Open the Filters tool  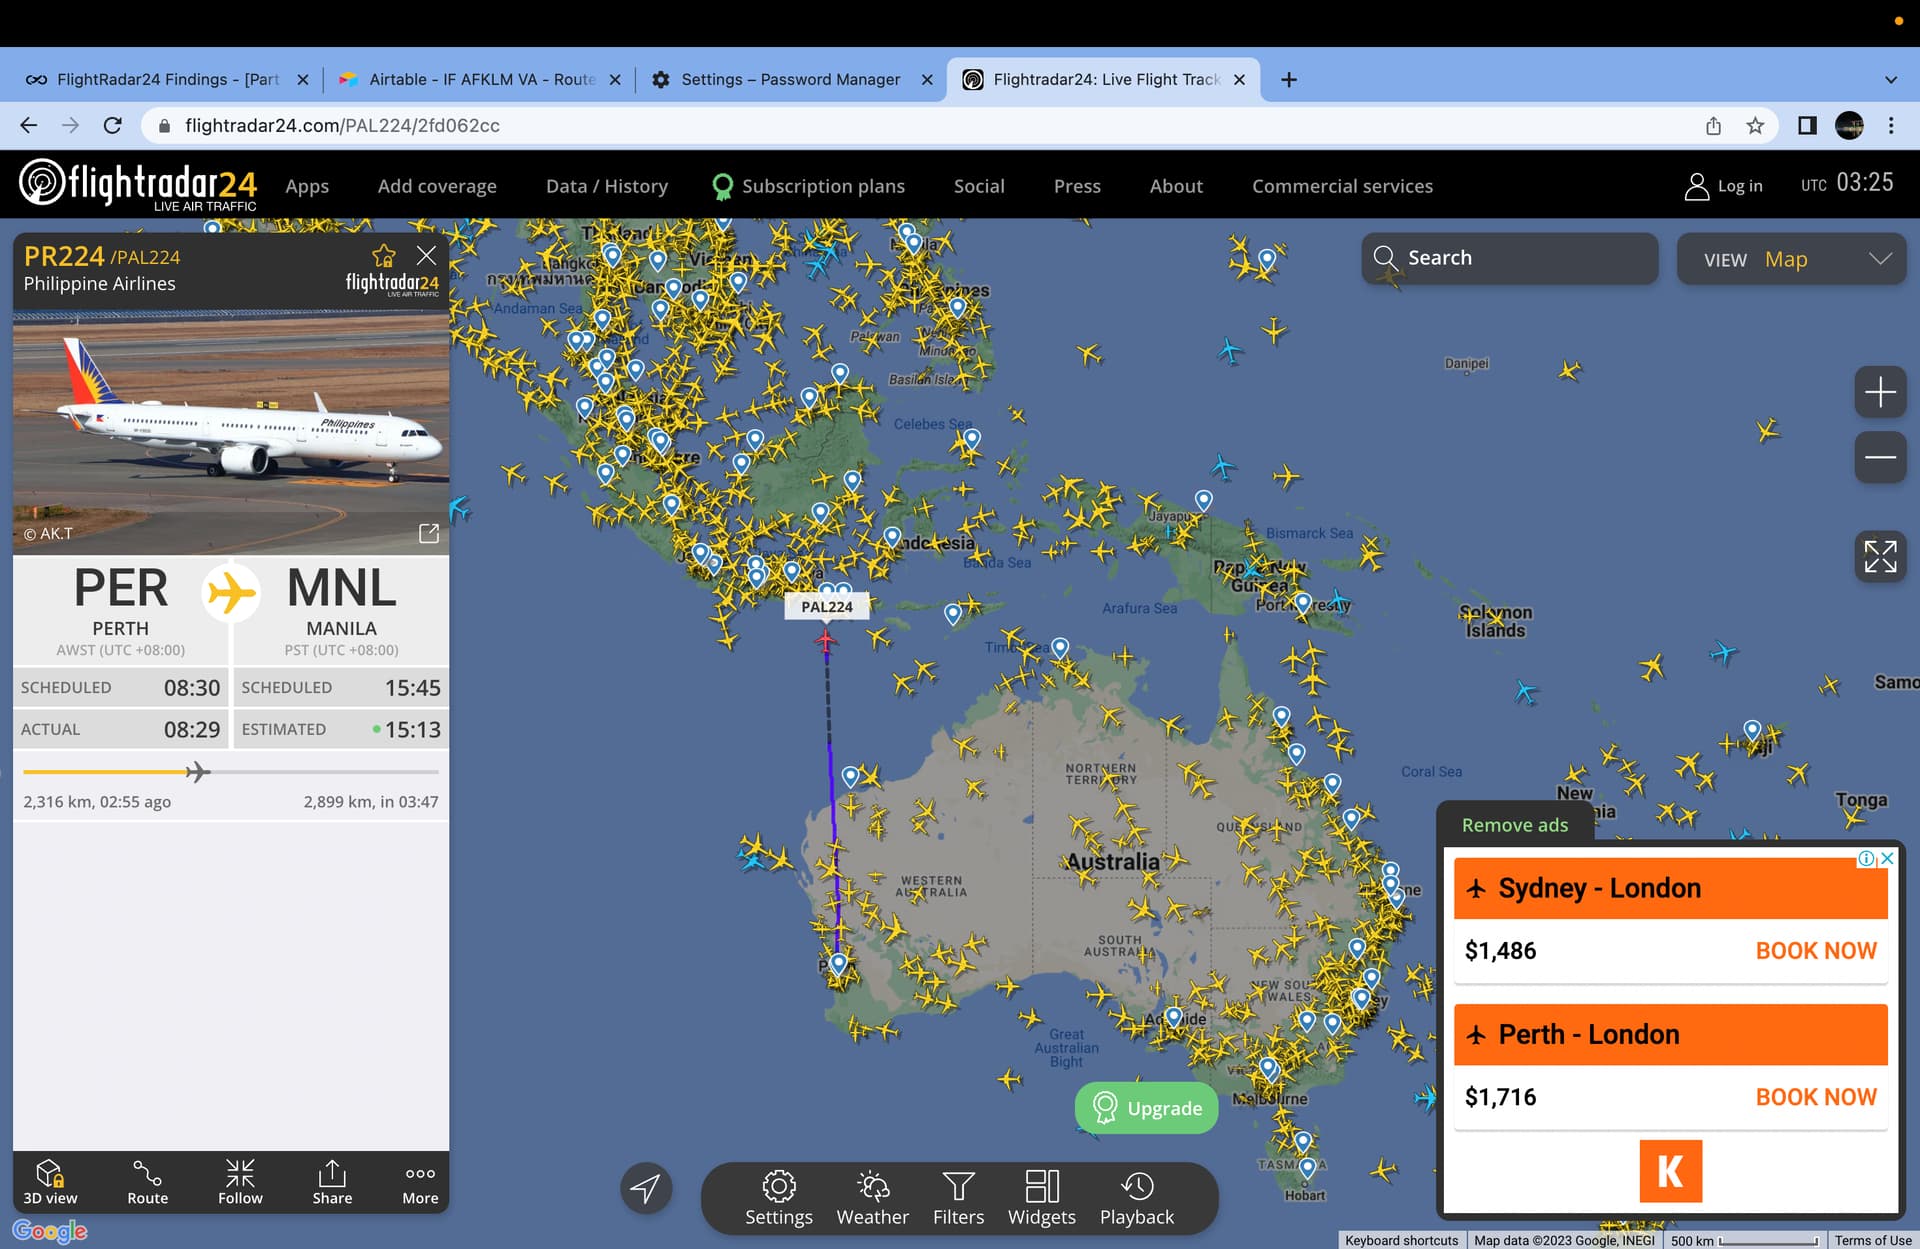click(958, 1198)
